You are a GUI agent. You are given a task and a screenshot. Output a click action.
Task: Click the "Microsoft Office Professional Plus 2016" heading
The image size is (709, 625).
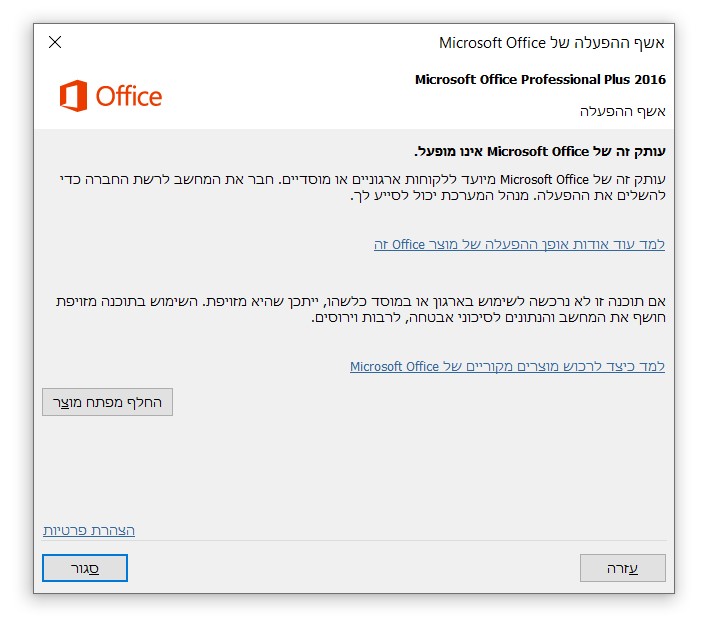pos(540,80)
